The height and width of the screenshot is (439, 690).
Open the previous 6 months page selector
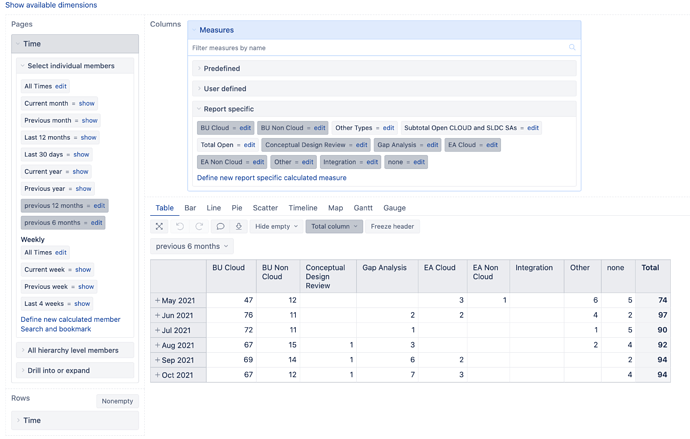191,246
